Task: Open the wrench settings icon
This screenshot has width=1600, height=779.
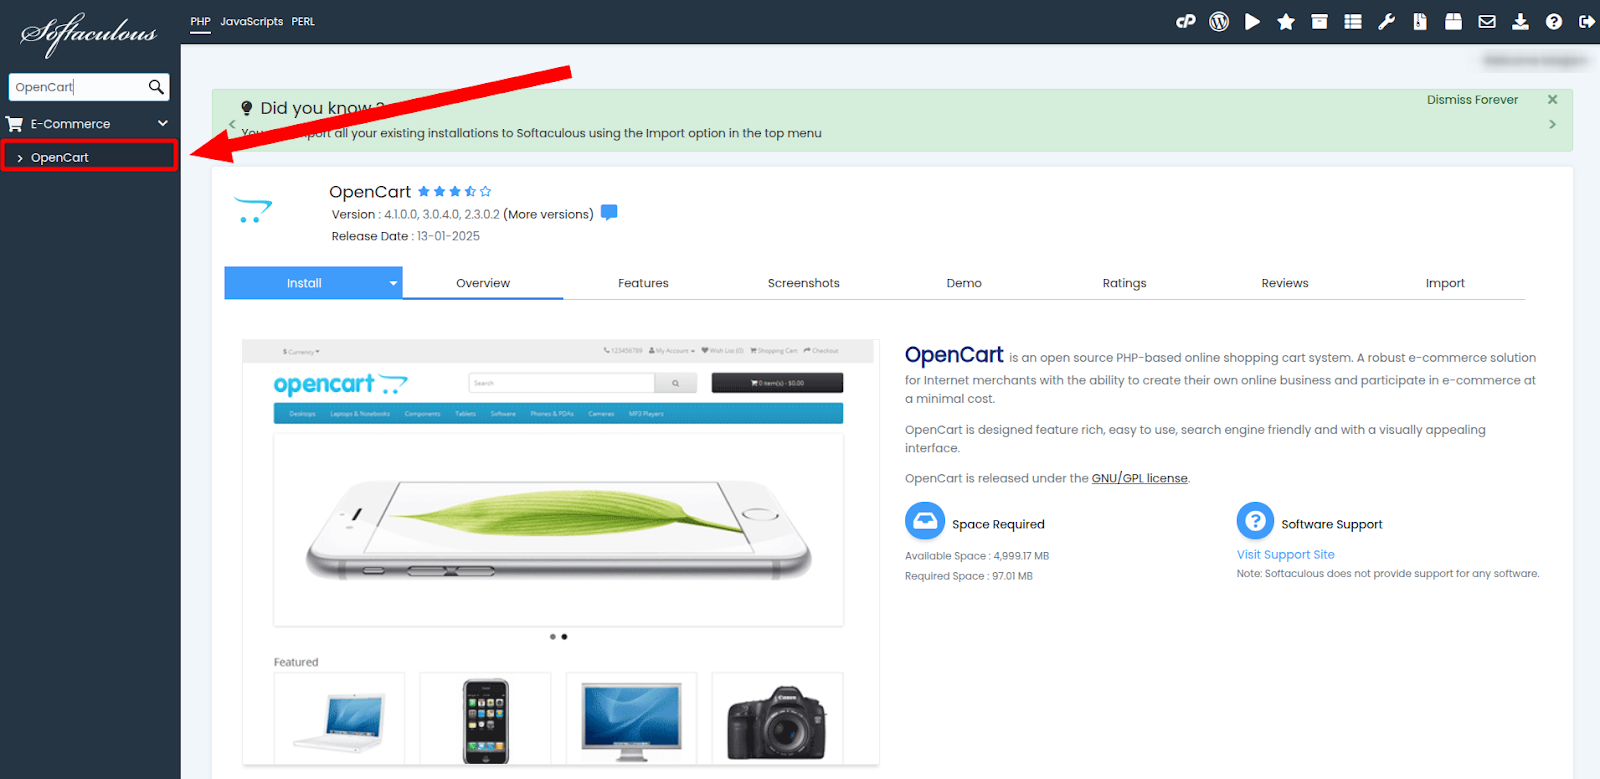Action: 1386,21
